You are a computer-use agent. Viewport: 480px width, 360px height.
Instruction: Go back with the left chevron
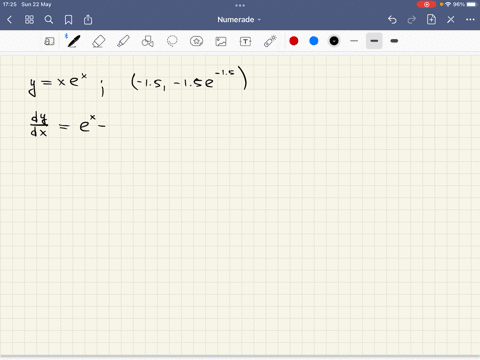coord(9,20)
